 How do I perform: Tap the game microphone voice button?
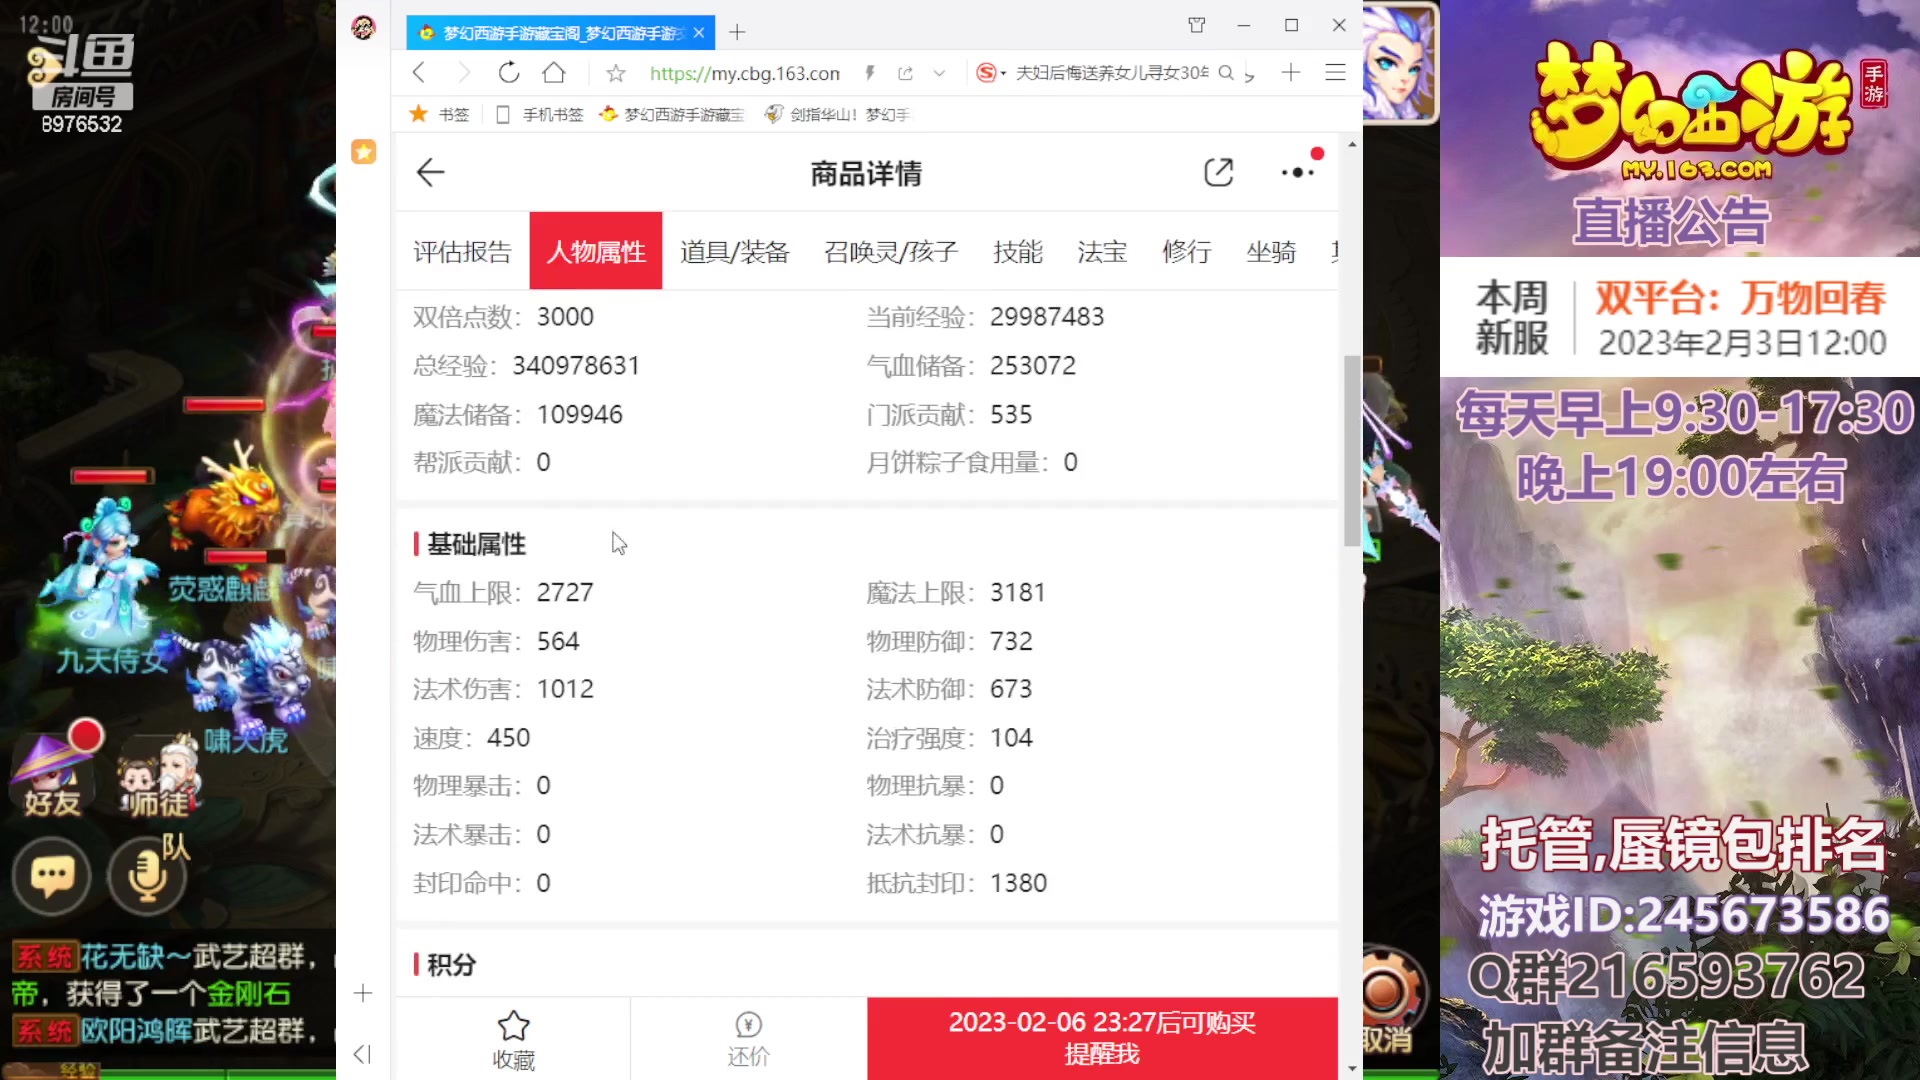point(147,877)
